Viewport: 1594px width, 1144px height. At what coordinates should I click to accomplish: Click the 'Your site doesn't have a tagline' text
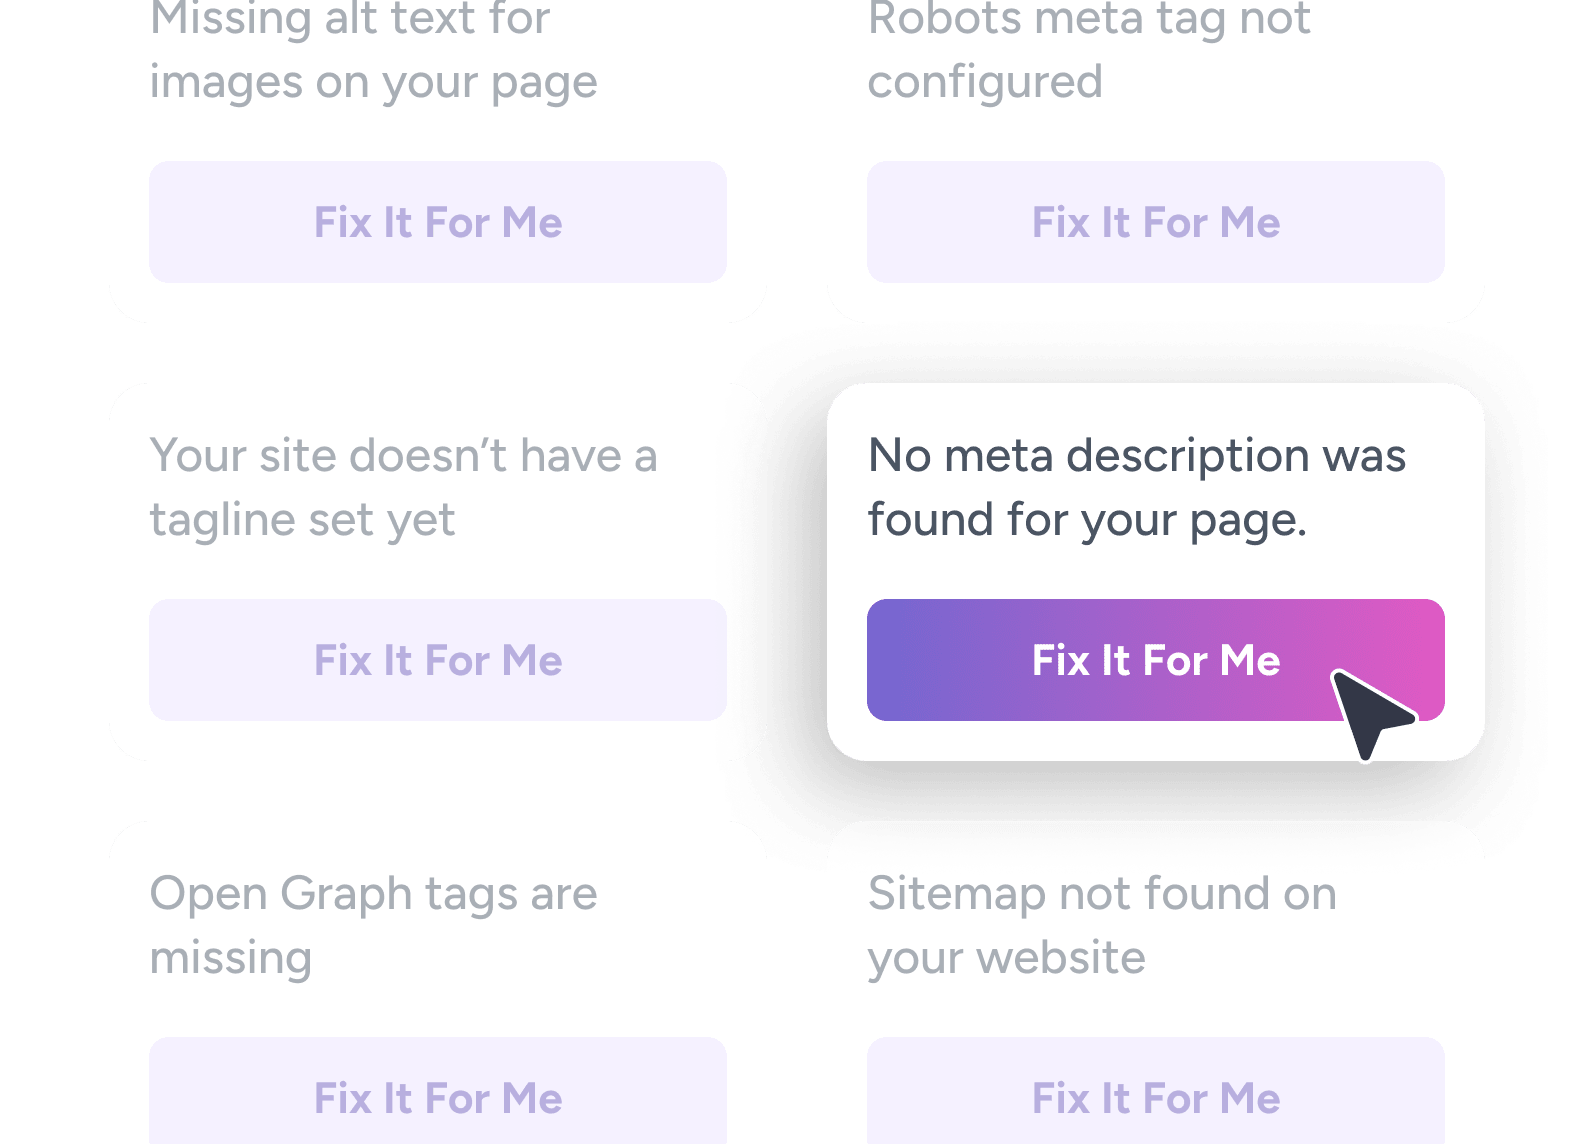click(x=403, y=487)
